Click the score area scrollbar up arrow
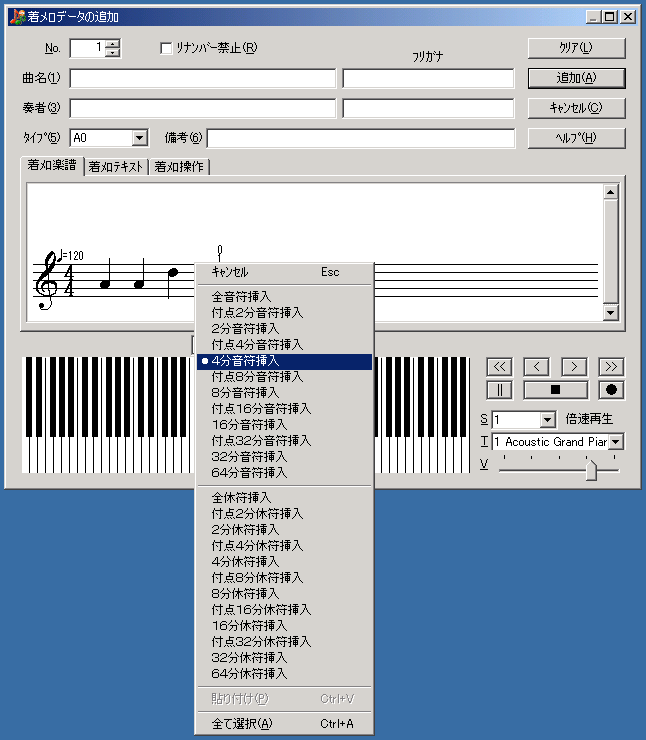This screenshot has height=740, width=646. tap(611, 192)
